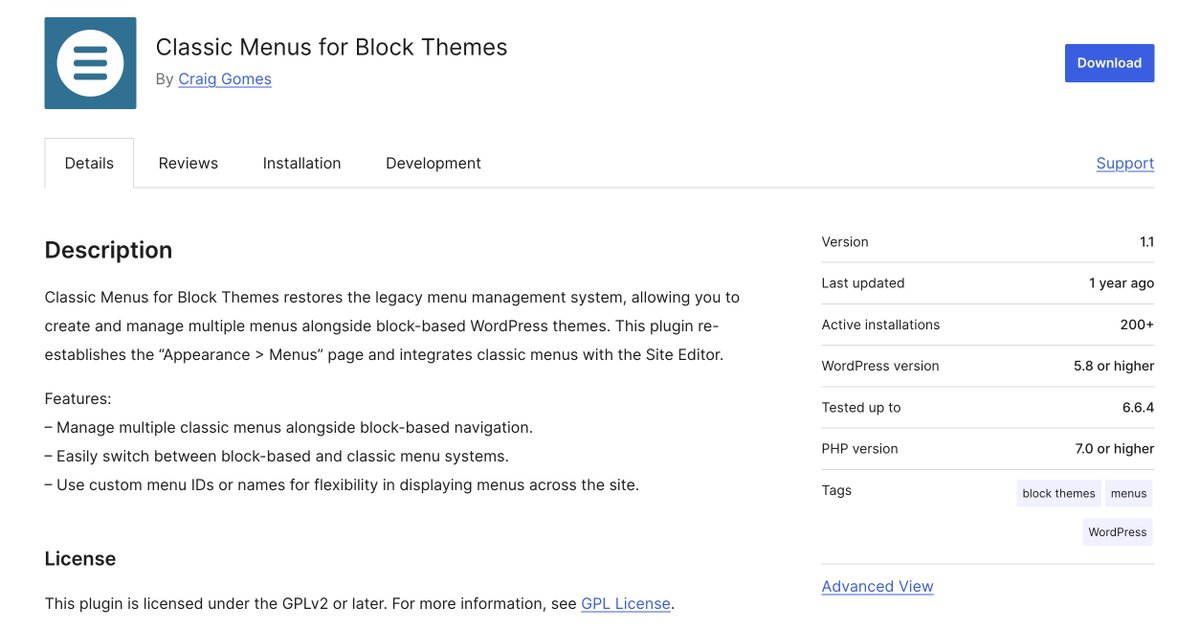
Task: Click the '1 year ago' value
Action: tap(1121, 283)
